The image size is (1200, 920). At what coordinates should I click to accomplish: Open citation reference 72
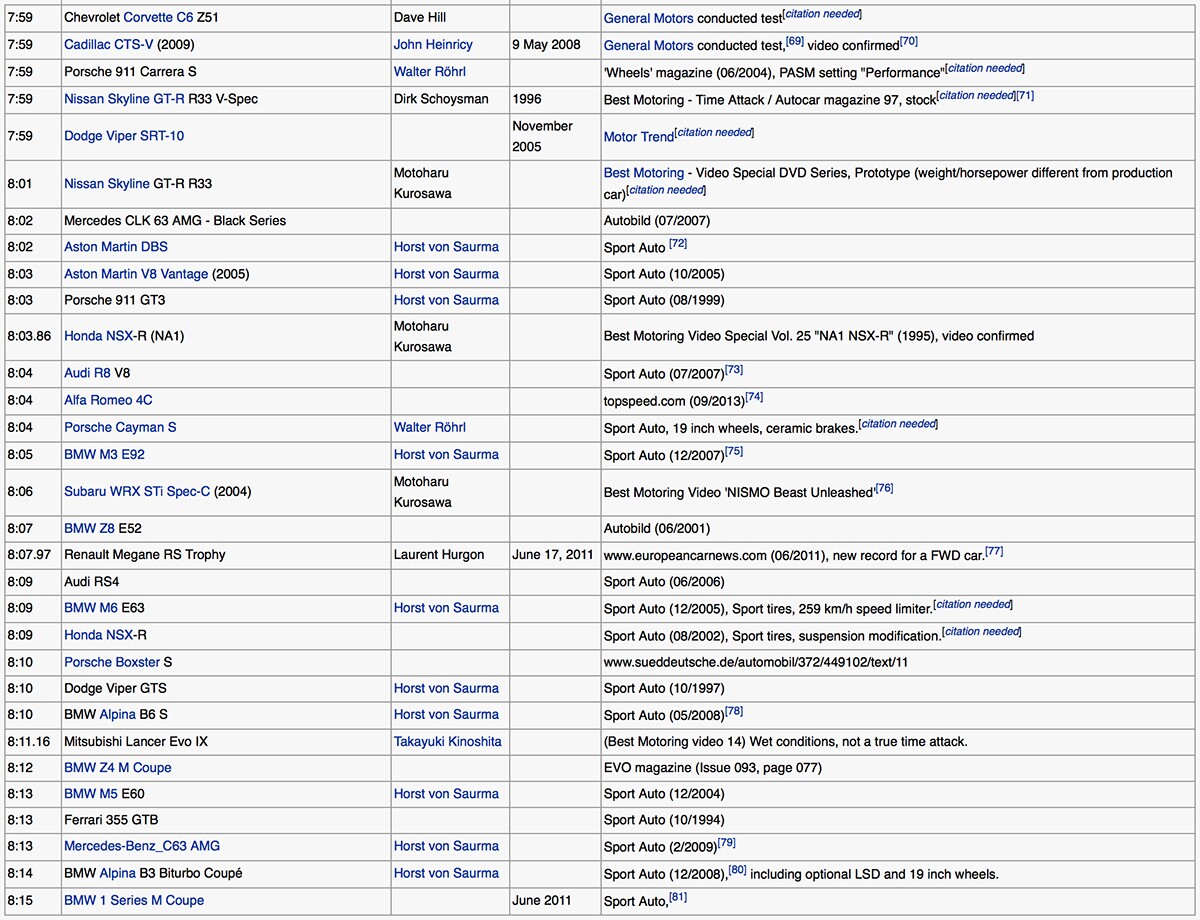tap(678, 243)
